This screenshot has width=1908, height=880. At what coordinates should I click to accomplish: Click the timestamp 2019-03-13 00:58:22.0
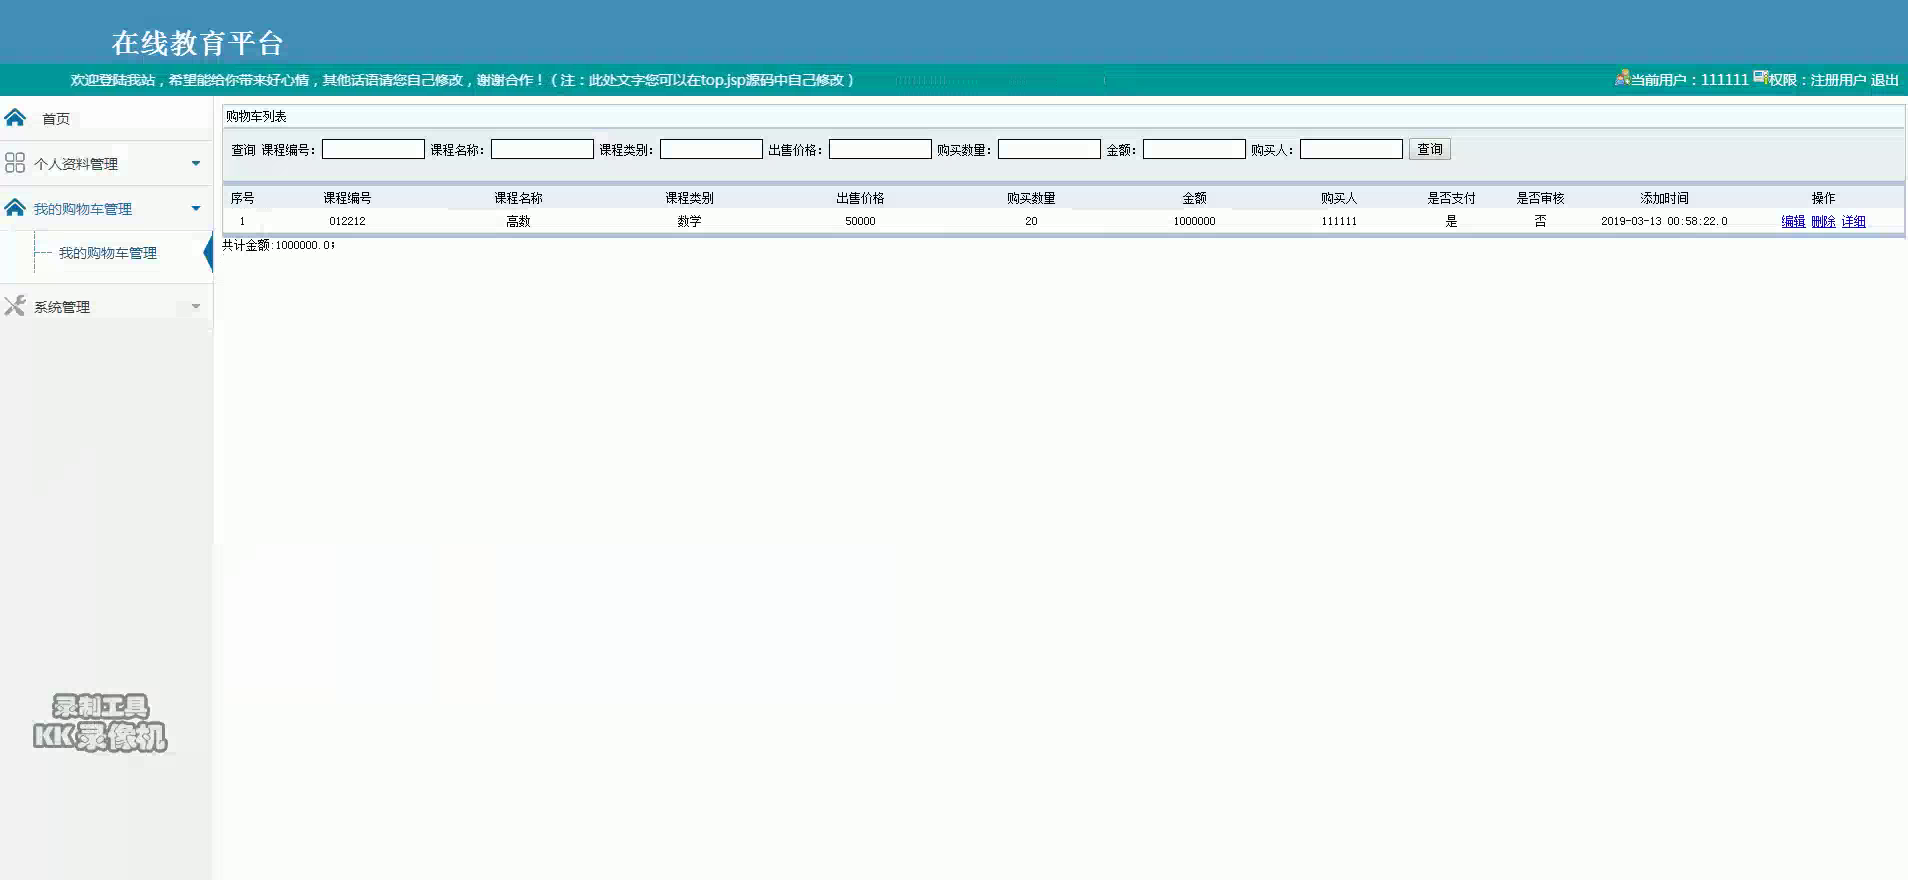click(1664, 221)
